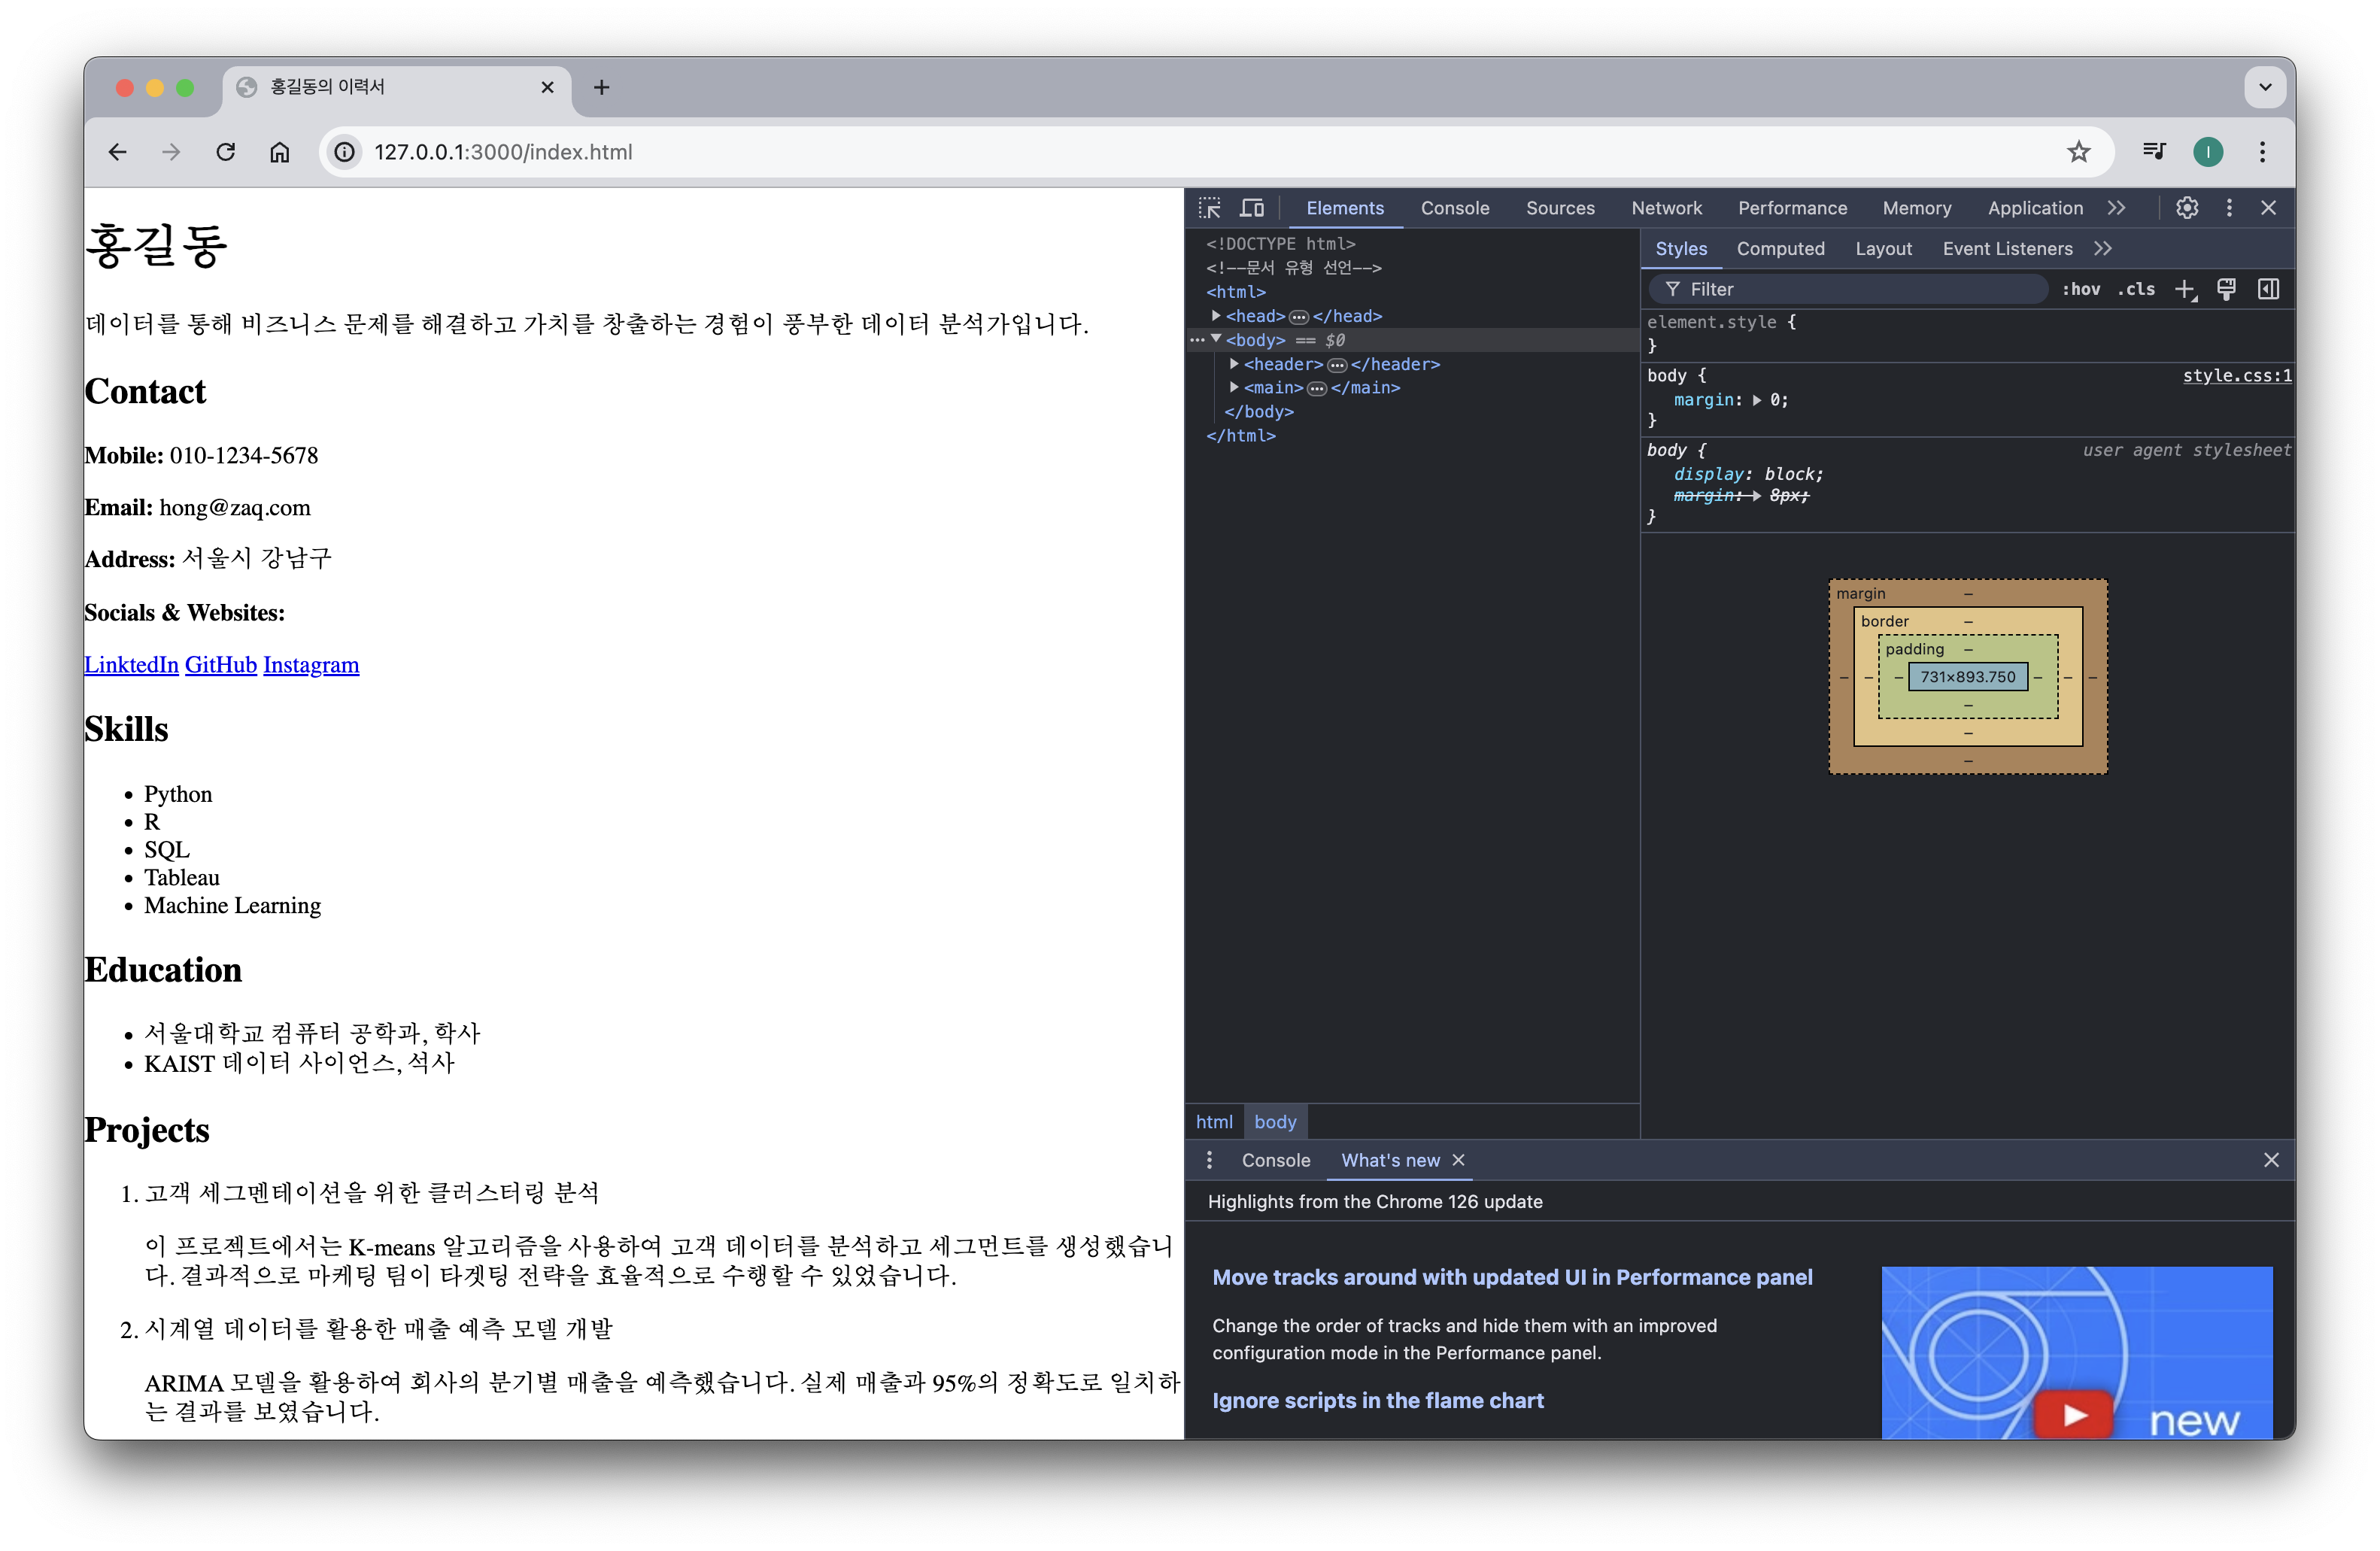Open DevTools settings gear
Image resolution: width=2380 pixels, height=1551 pixels.
2187,208
